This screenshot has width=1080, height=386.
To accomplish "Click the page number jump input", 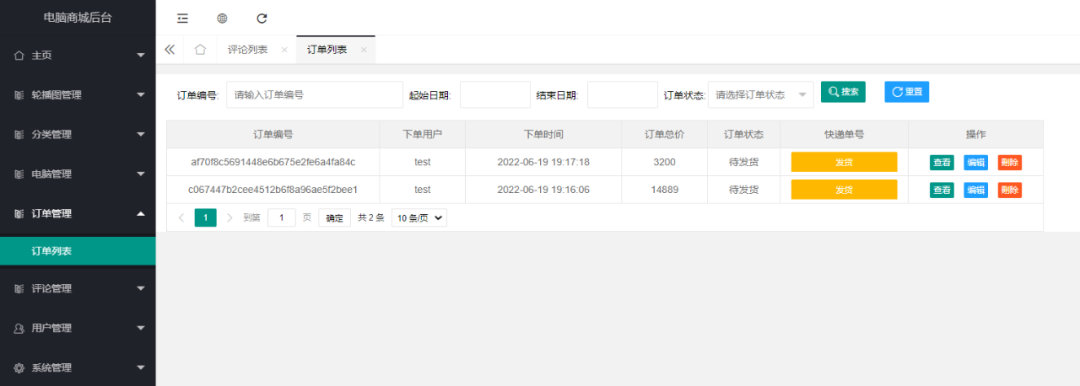I will (x=282, y=218).
